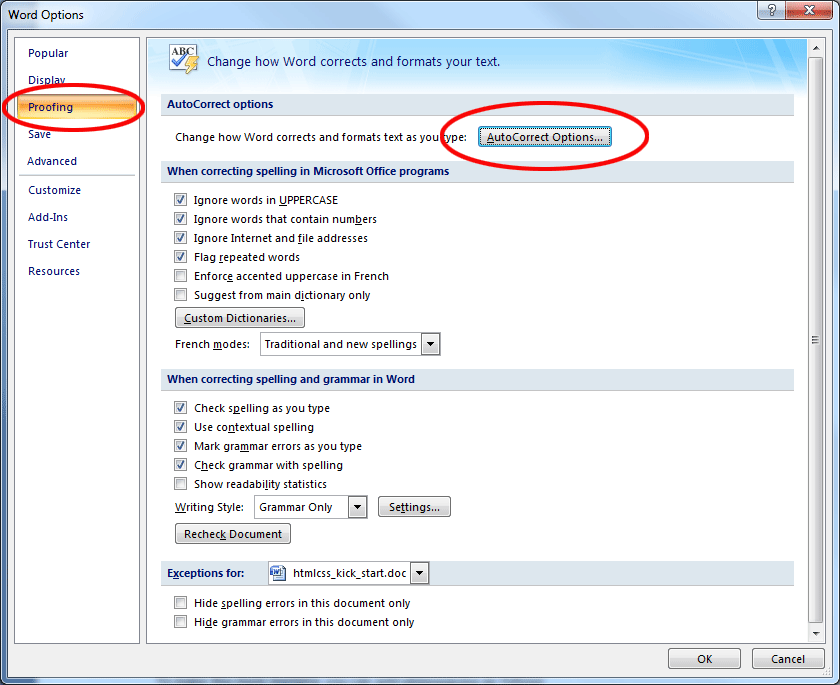Click 'Change how Word corrects and formats your text' heading
The image size is (840, 685).
click(x=354, y=62)
